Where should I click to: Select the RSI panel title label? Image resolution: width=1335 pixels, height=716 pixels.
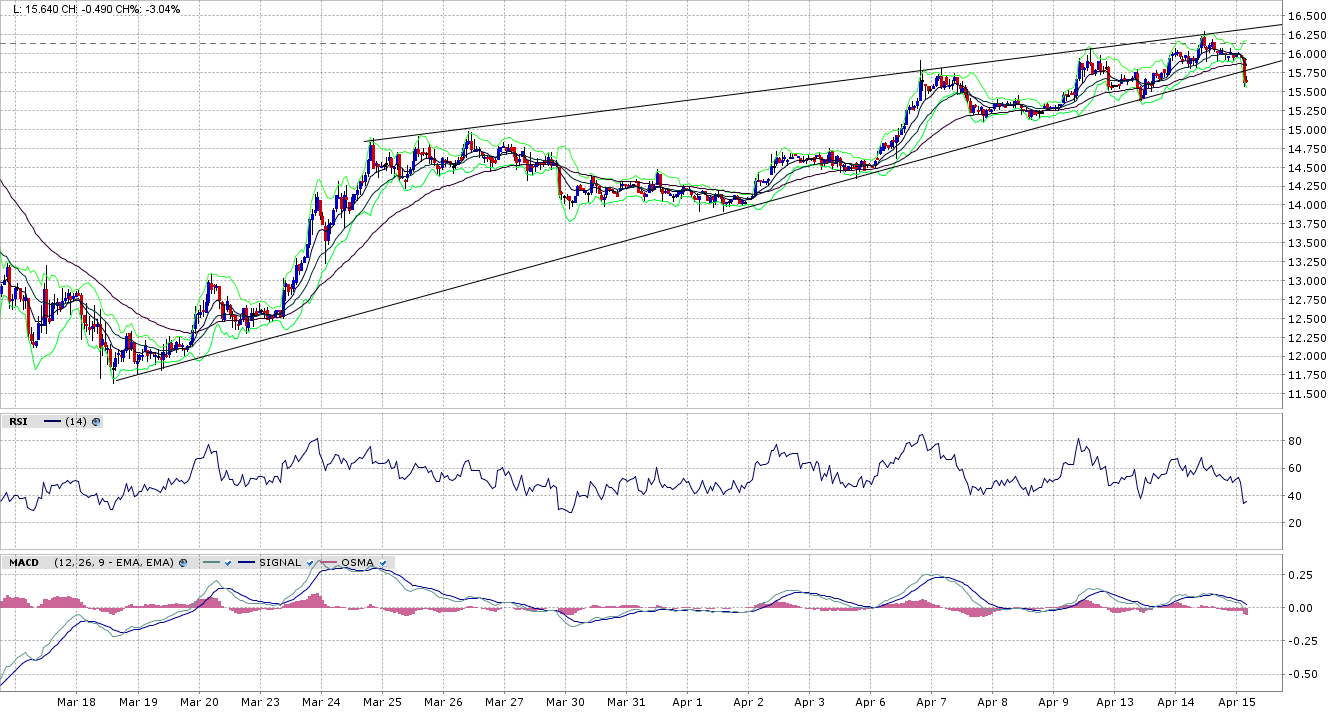pos(18,422)
